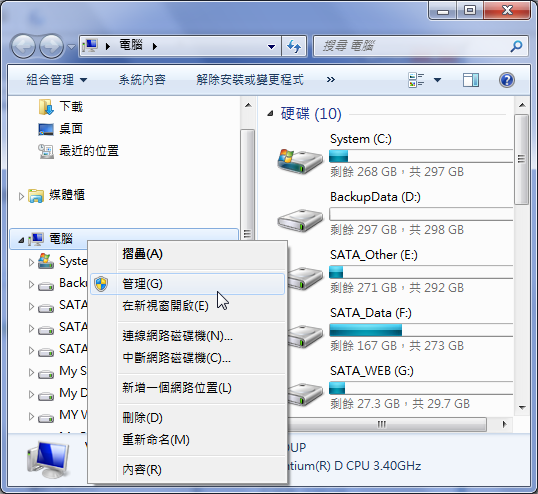Image resolution: width=538 pixels, height=494 pixels.
Task: Click the back navigation arrow
Action: pyautogui.click(x=23, y=46)
